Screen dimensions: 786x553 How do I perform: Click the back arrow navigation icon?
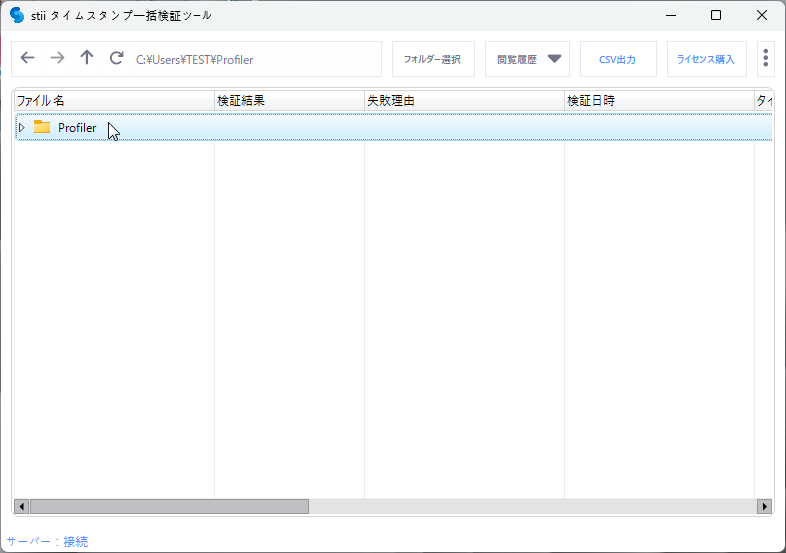click(27, 59)
